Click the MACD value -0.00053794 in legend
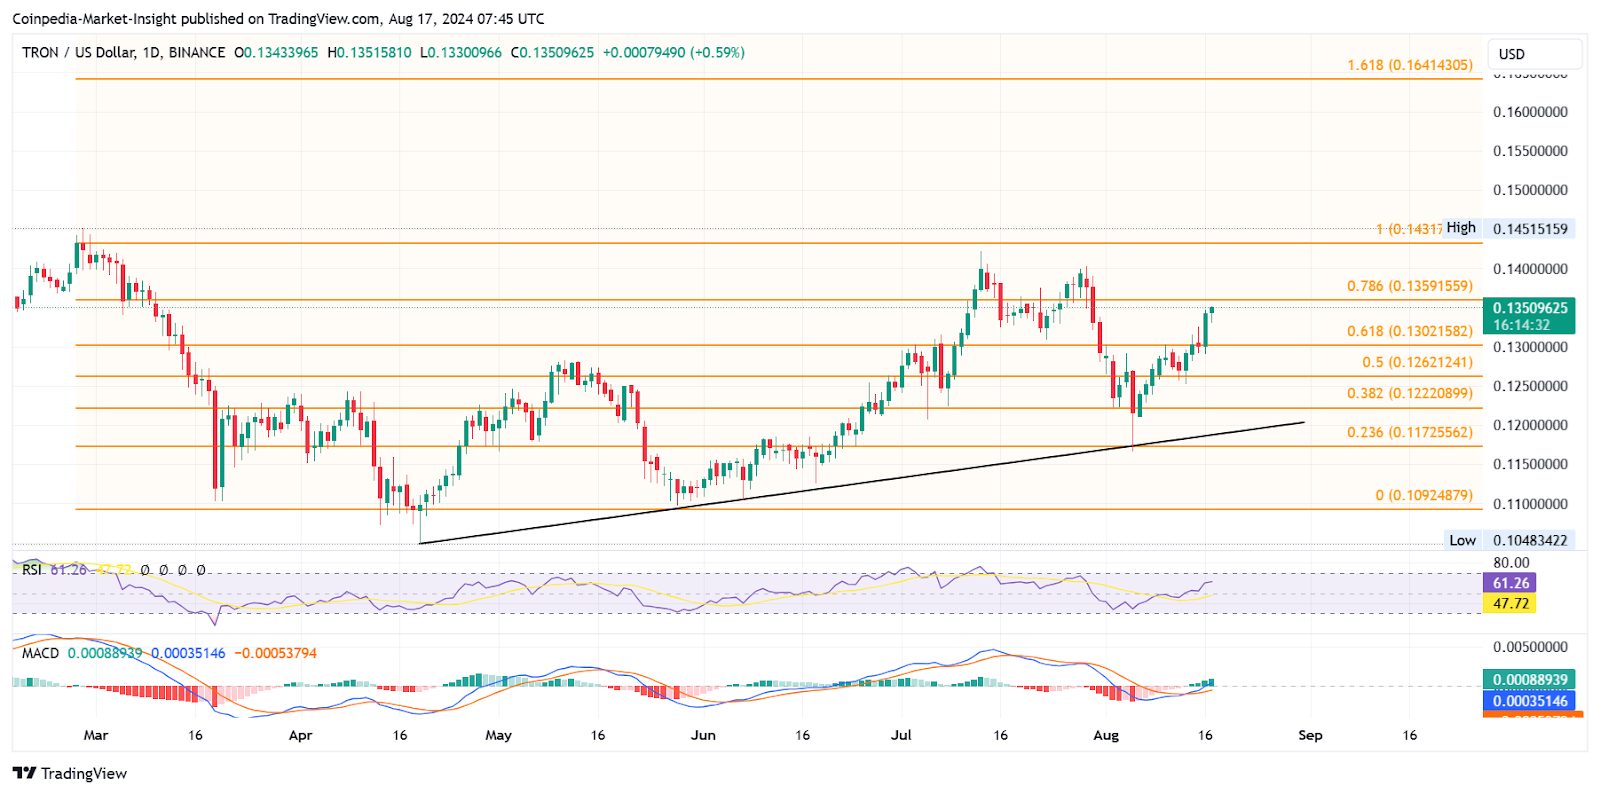The width and height of the screenshot is (1600, 794). point(275,653)
